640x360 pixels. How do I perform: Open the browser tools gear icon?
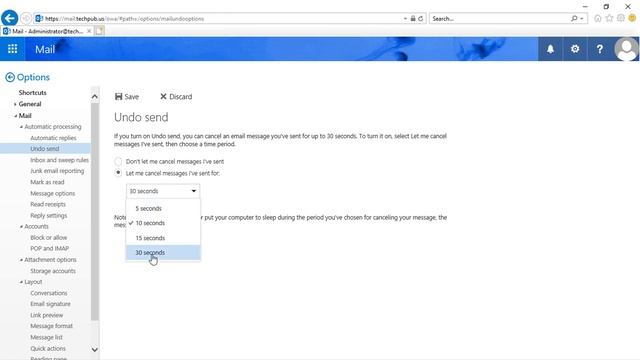[x=621, y=18]
